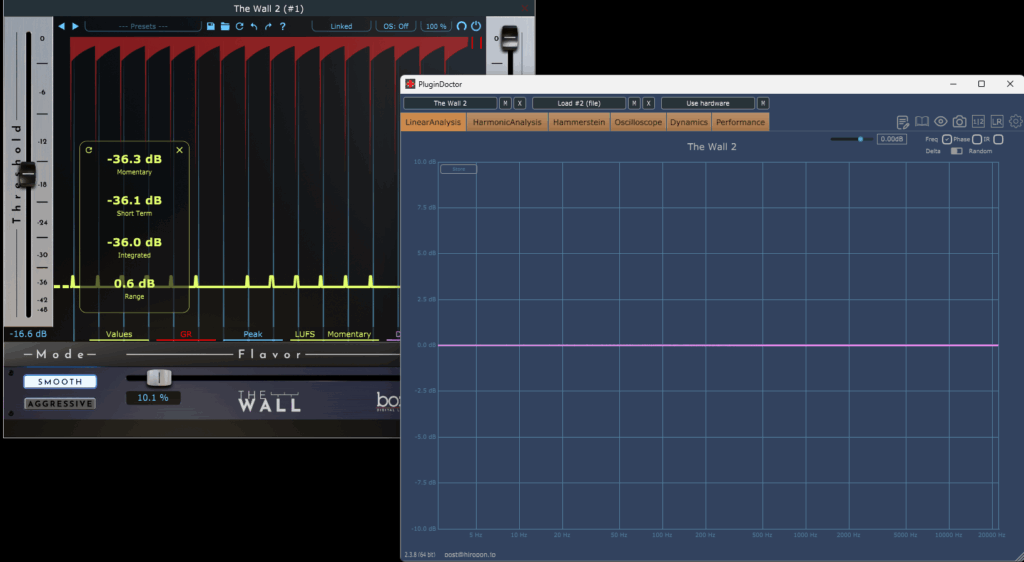The width and height of the screenshot is (1024, 562).
Task: Select SMOOTH mode
Action: click(x=60, y=382)
